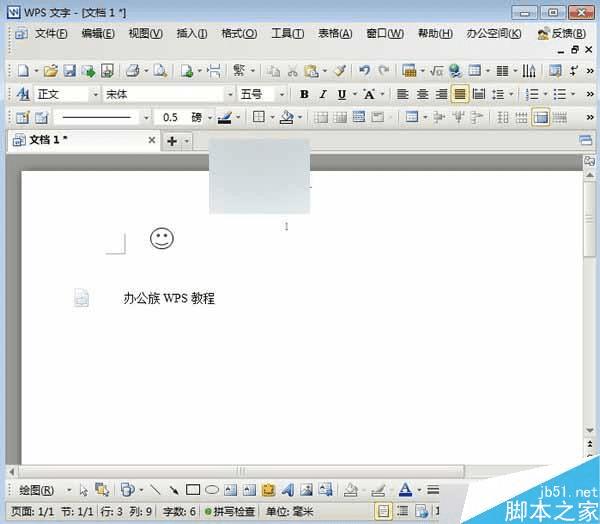Open the 帮助(H) menu
This screenshot has height=524, width=600.
[435, 34]
